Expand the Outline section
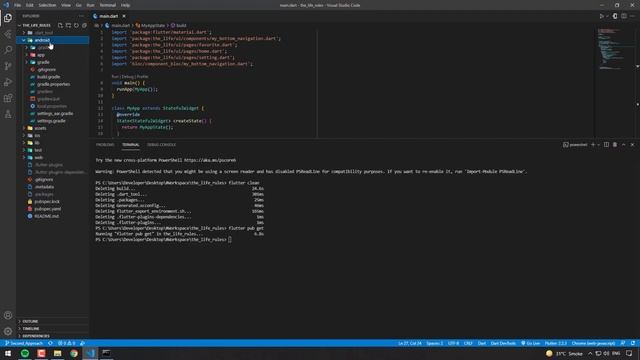 tap(52, 321)
